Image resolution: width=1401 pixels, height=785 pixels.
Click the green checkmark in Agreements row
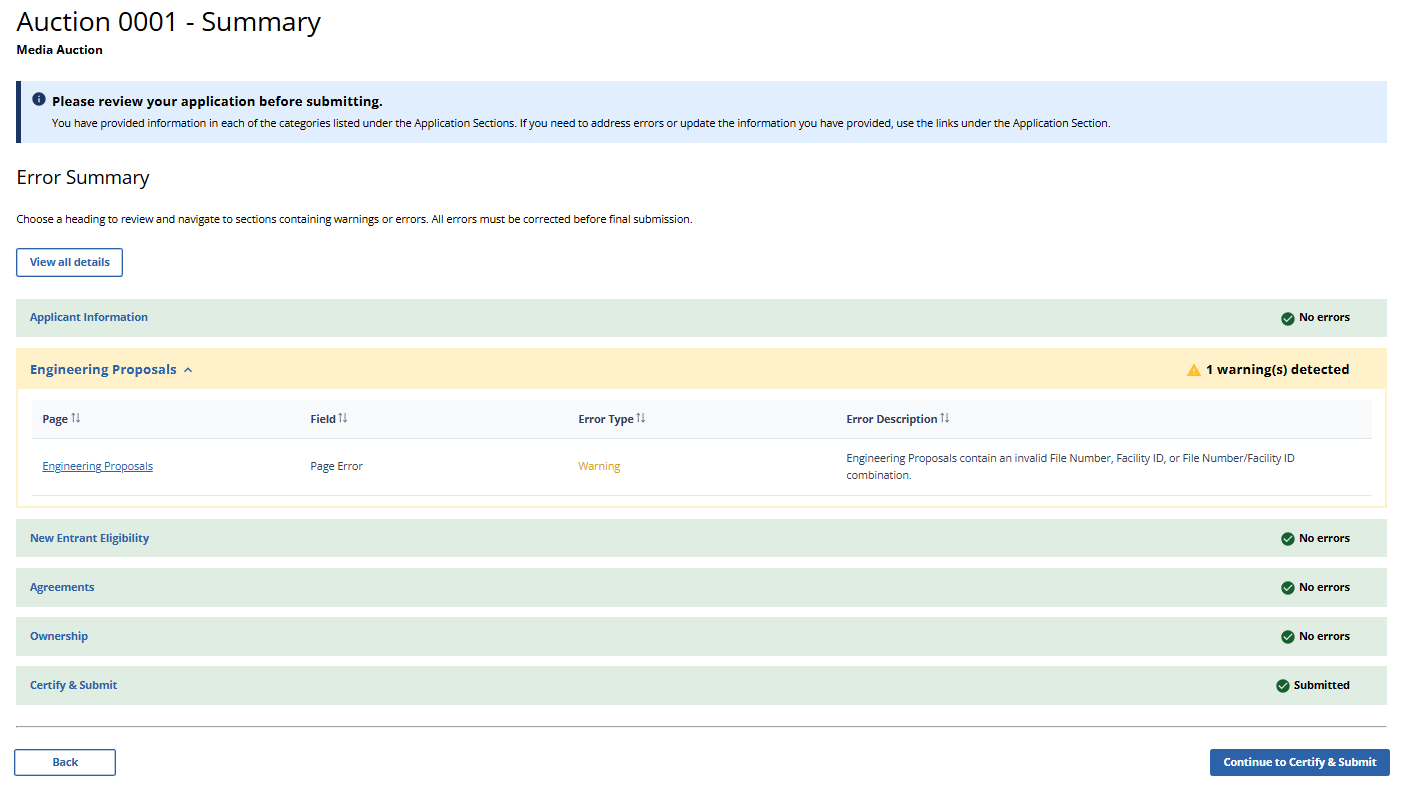pos(1288,588)
